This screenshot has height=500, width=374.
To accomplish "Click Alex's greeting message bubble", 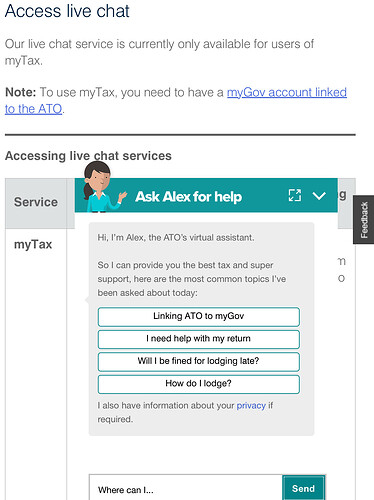I will [201, 329].
